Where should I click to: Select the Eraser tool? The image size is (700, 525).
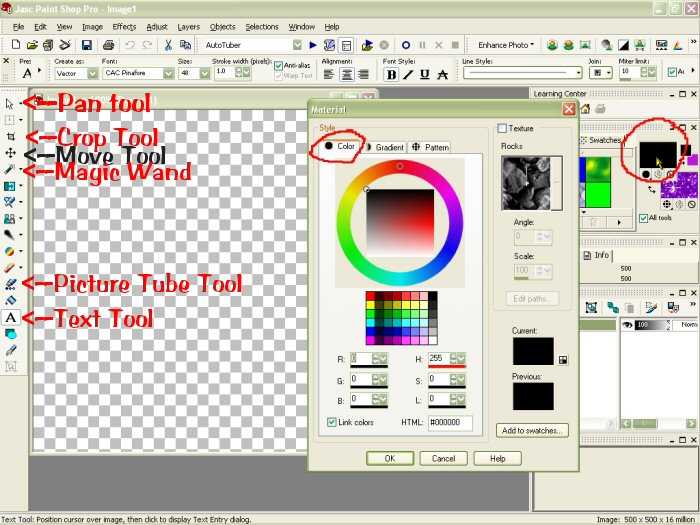click(x=10, y=268)
